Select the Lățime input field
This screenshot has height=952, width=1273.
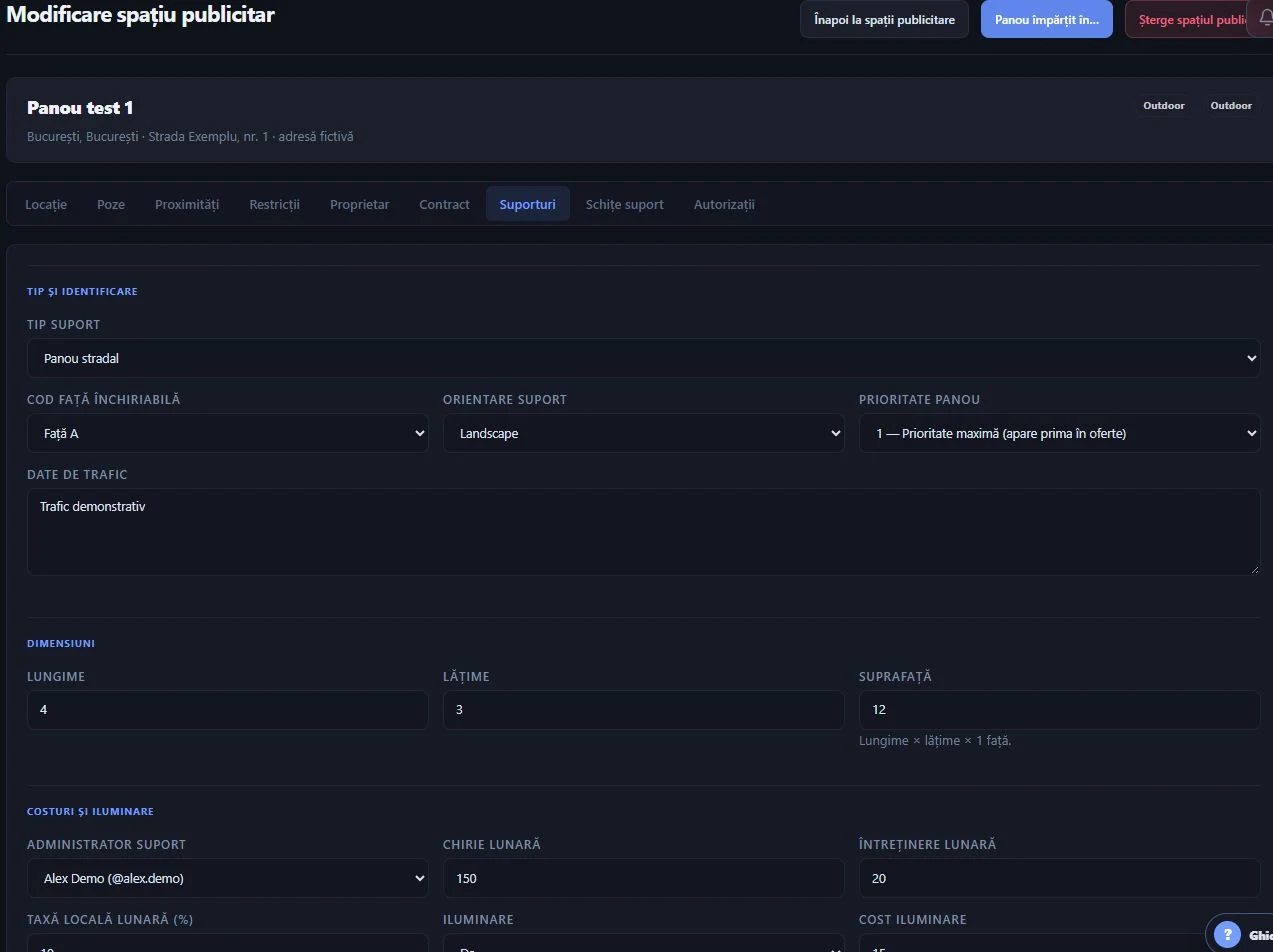coord(644,710)
